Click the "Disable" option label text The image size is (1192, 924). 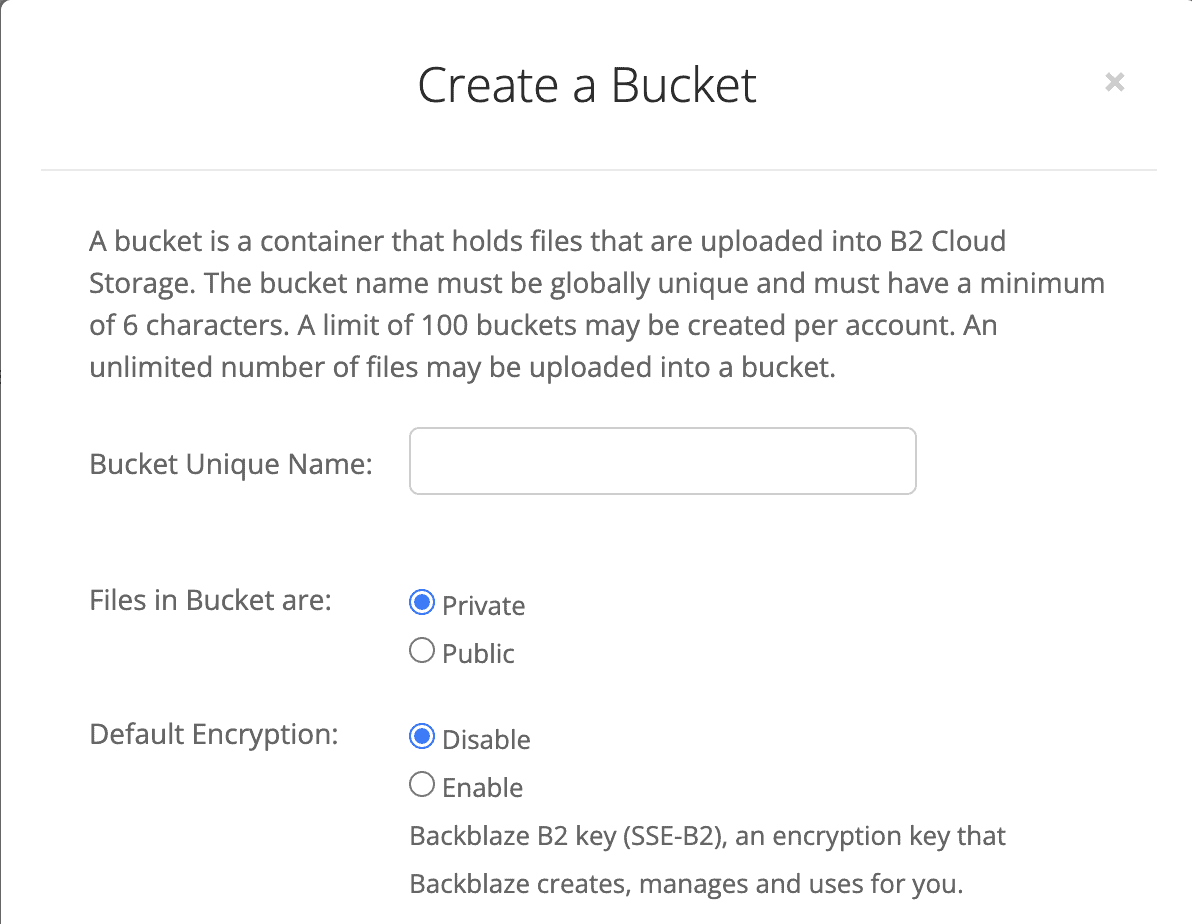[486, 740]
